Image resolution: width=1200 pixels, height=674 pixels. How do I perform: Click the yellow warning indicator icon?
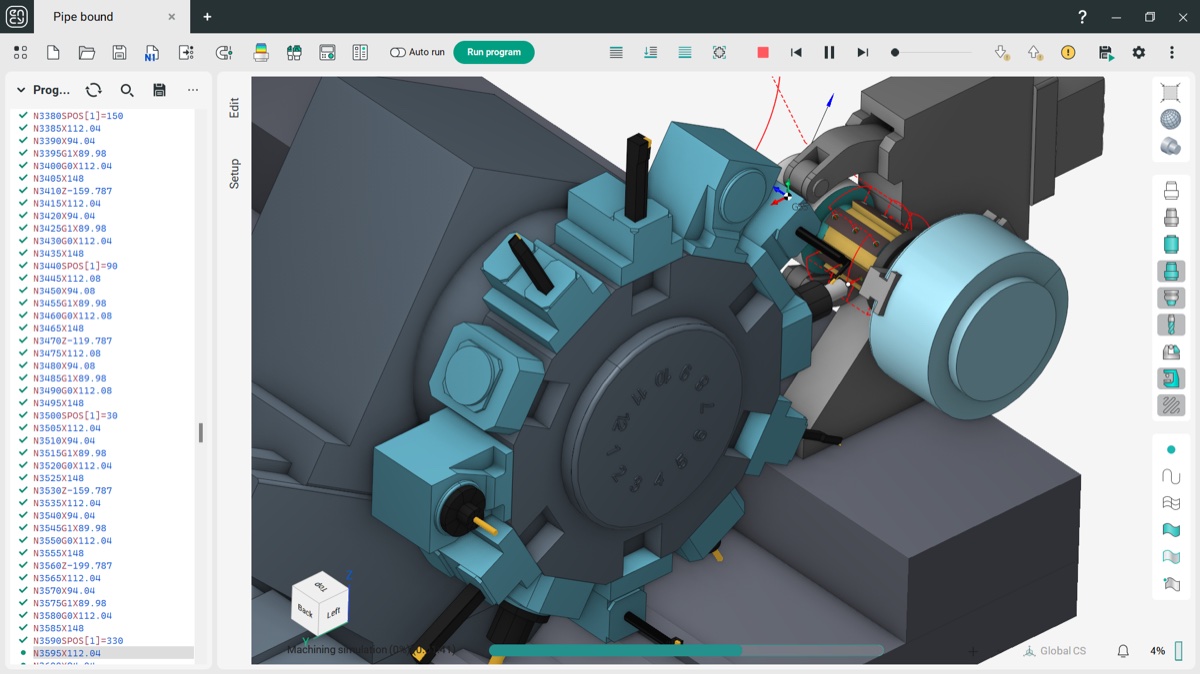coord(1068,53)
